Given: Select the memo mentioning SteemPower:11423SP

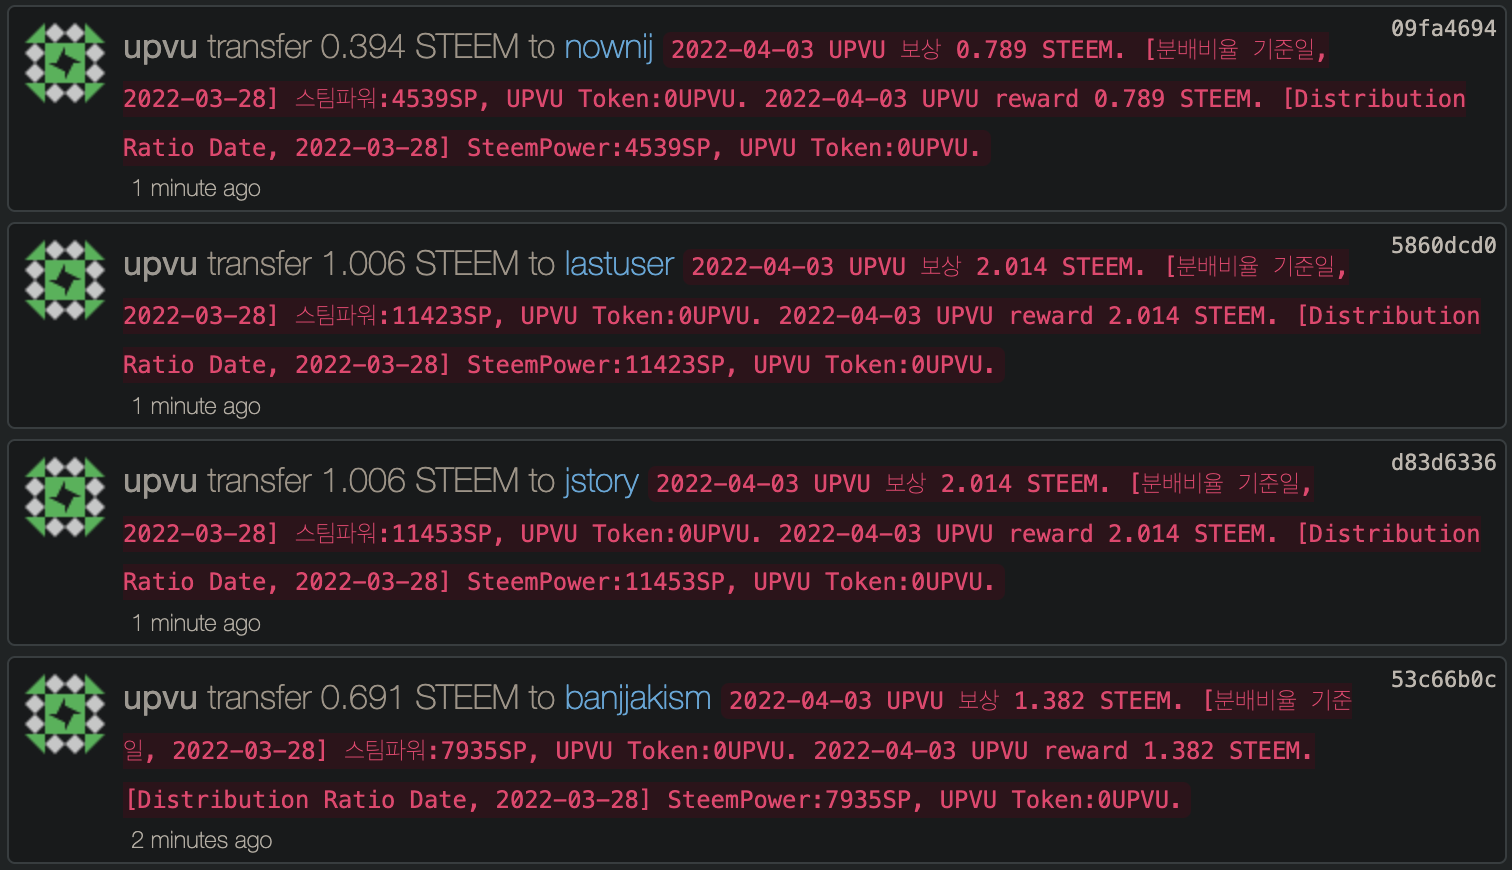Looking at the screenshot, I should pyautogui.click(x=801, y=316).
